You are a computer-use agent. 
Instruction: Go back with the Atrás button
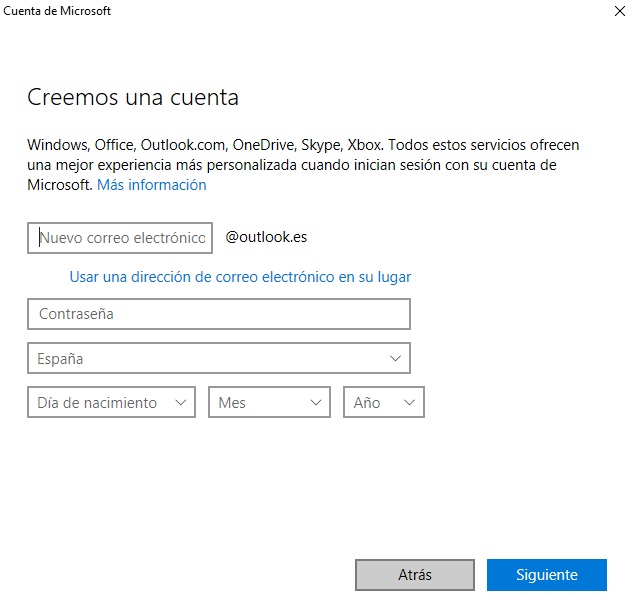(x=415, y=575)
